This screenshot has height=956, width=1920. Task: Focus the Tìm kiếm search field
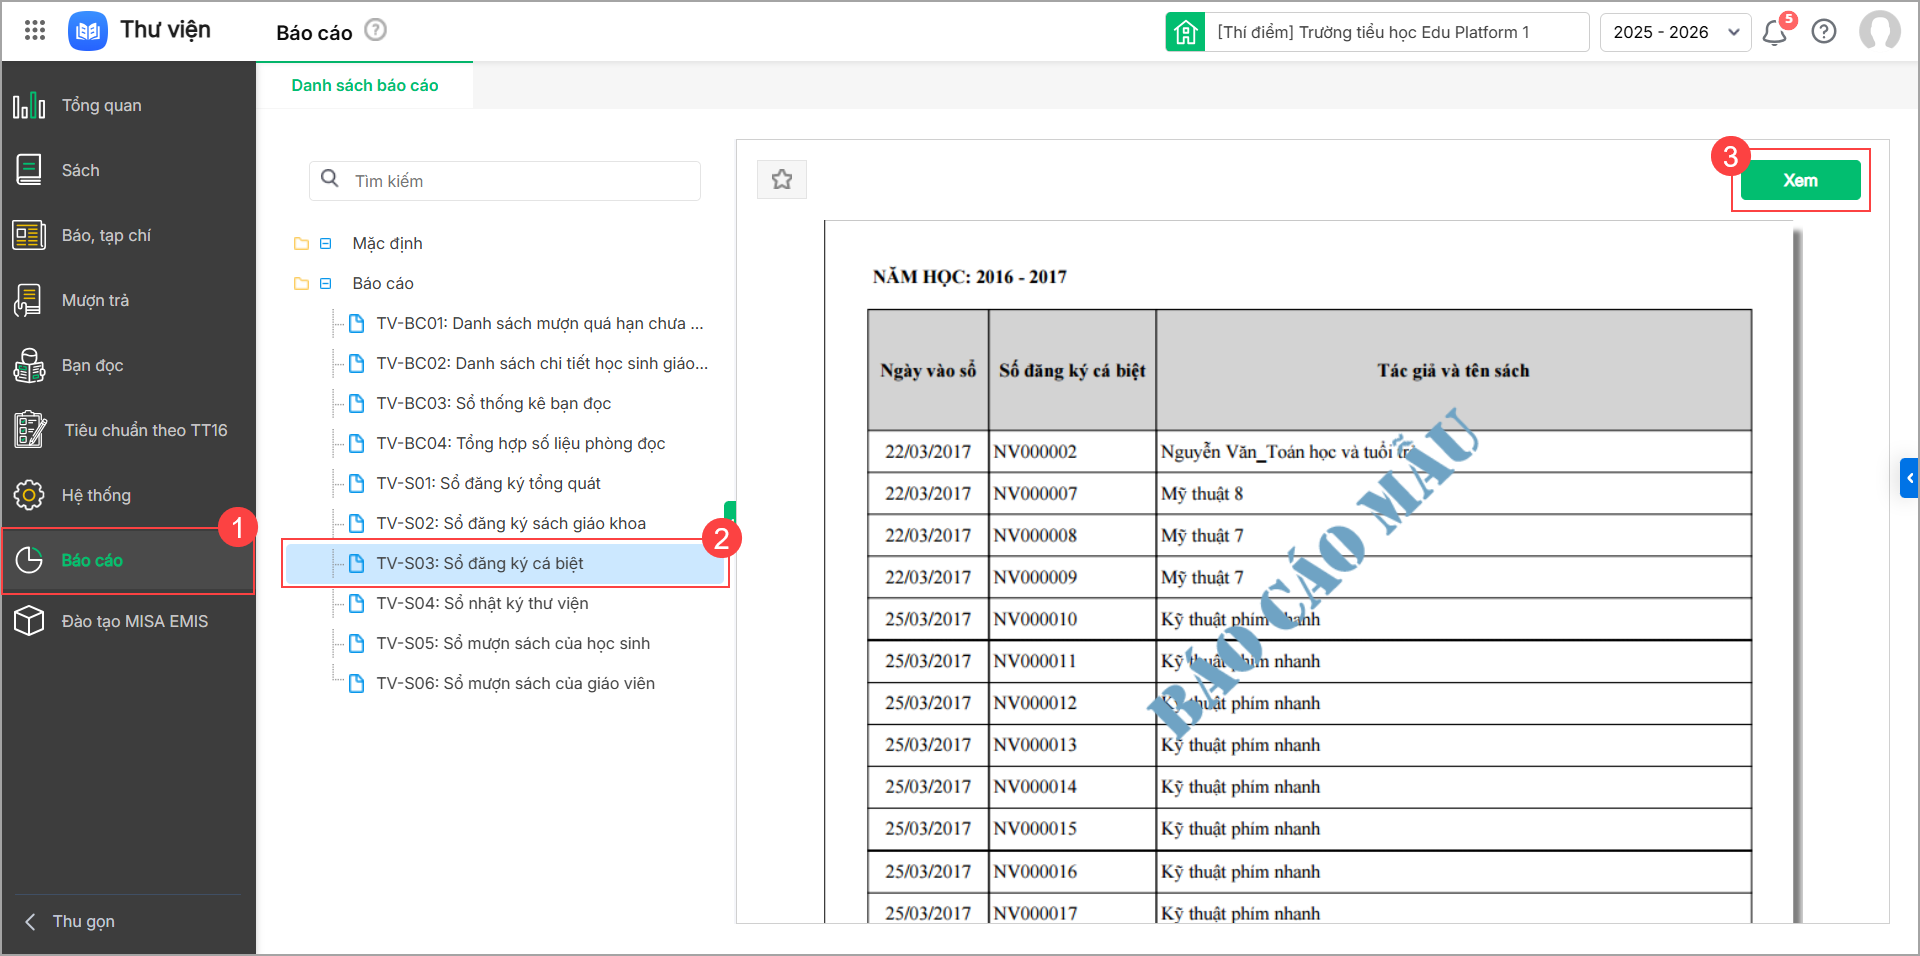click(x=505, y=180)
